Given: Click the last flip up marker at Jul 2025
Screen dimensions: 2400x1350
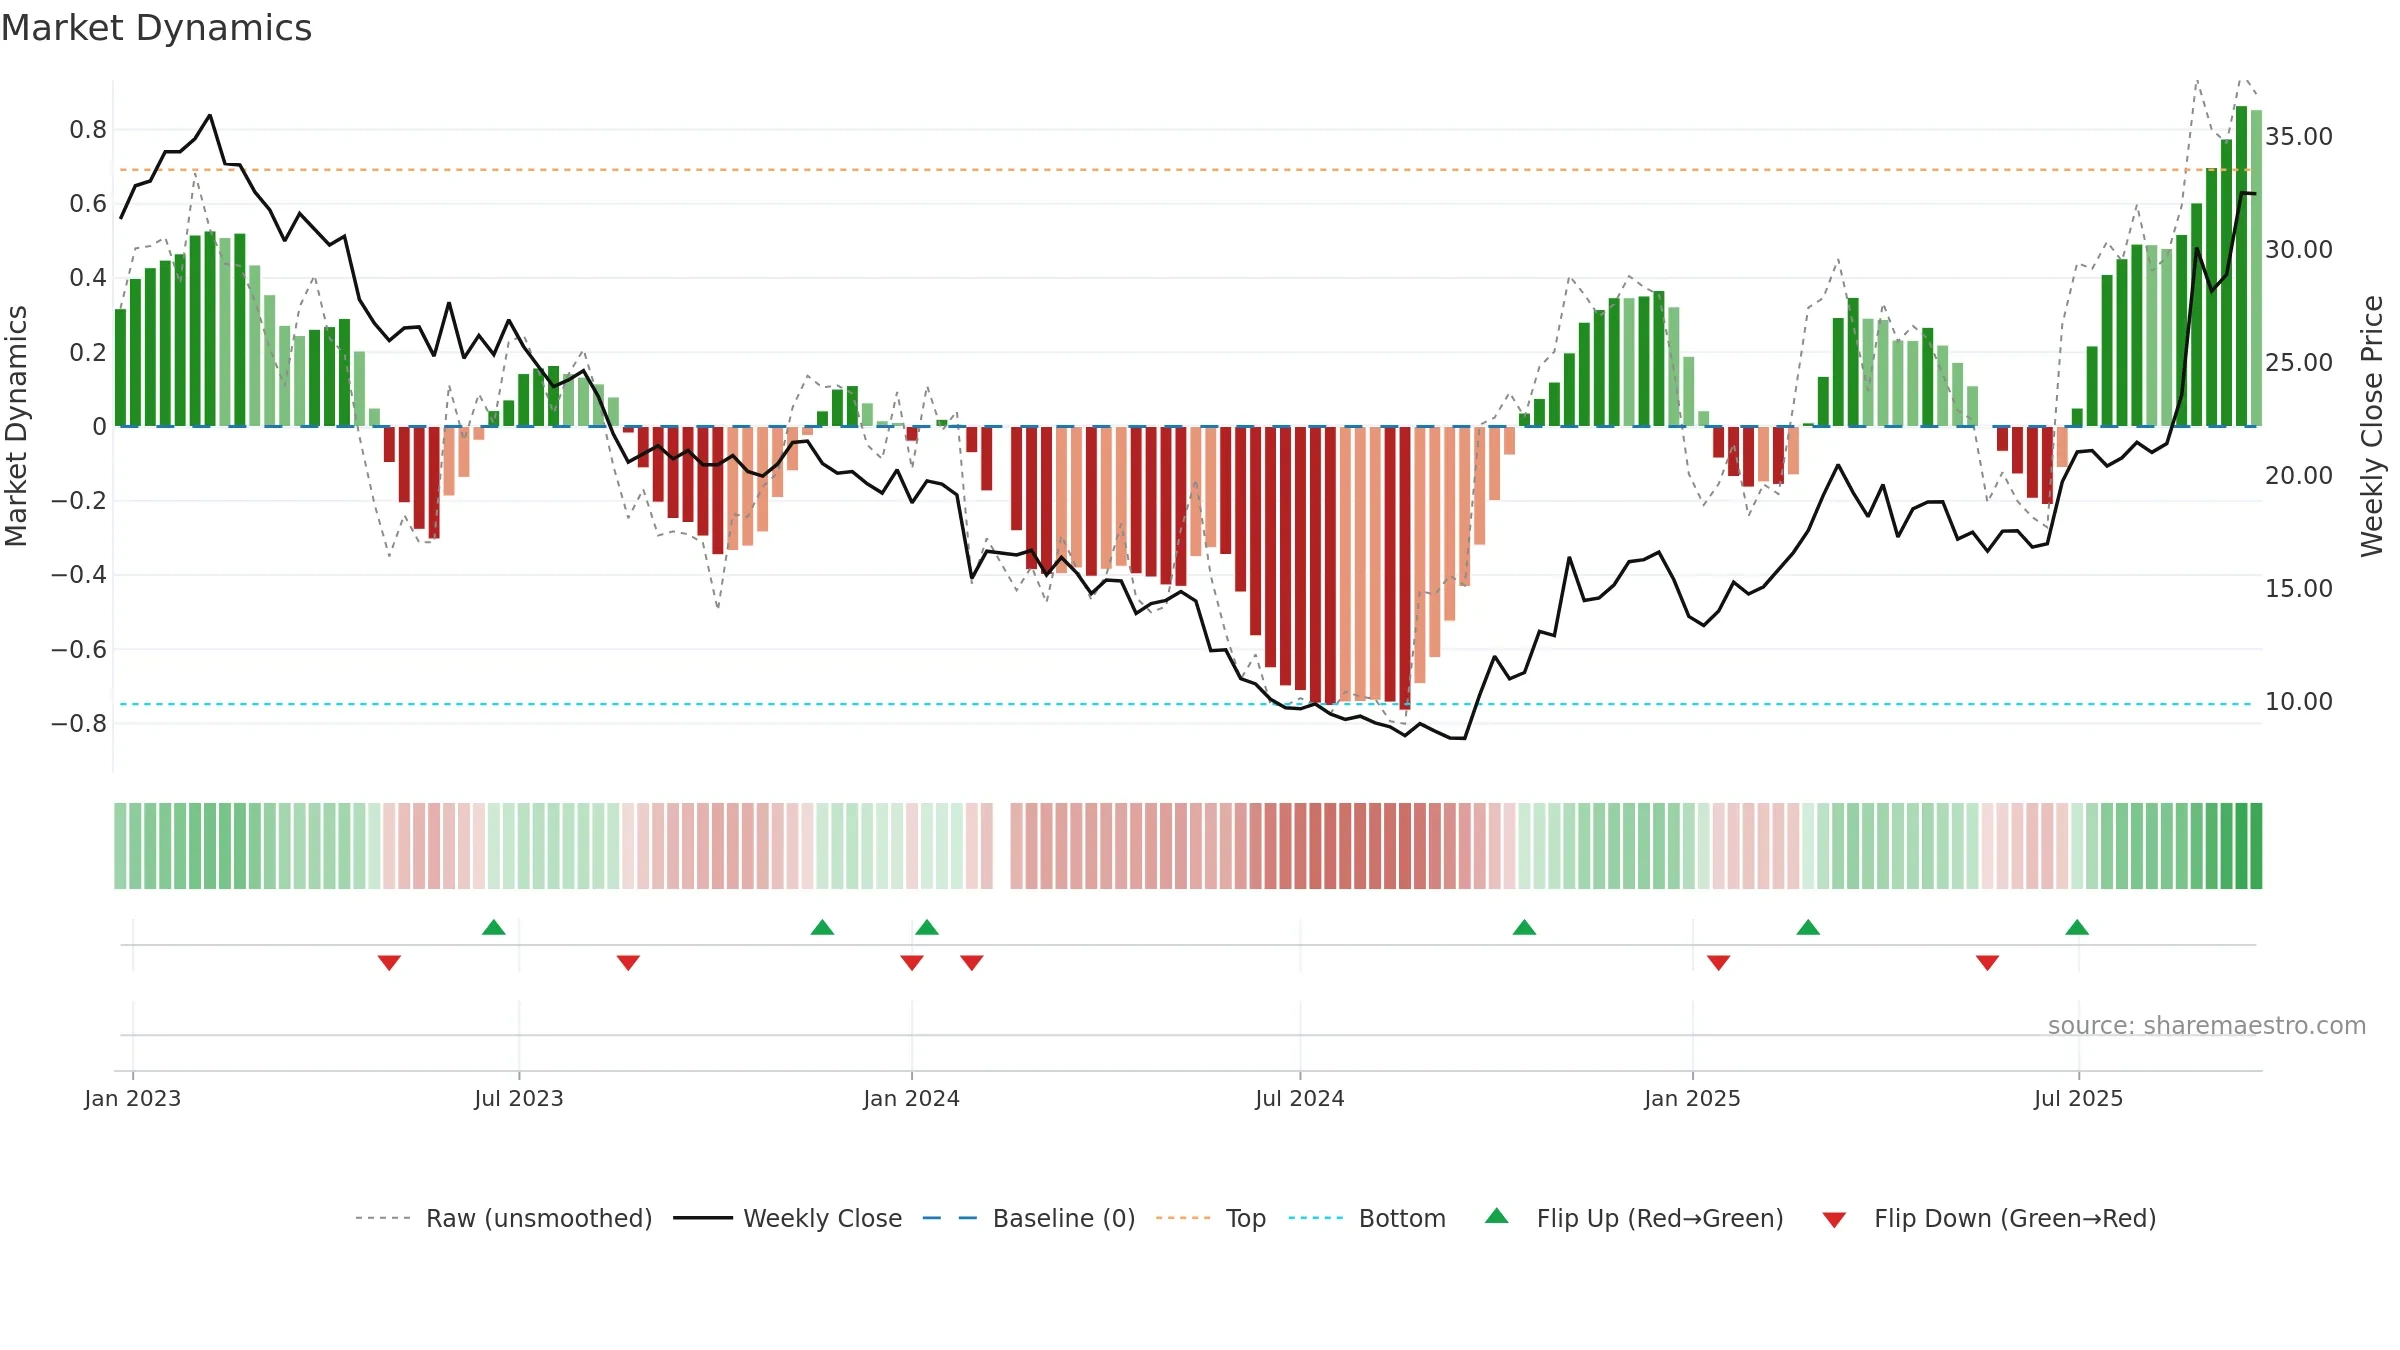Looking at the screenshot, I should [x=2077, y=927].
